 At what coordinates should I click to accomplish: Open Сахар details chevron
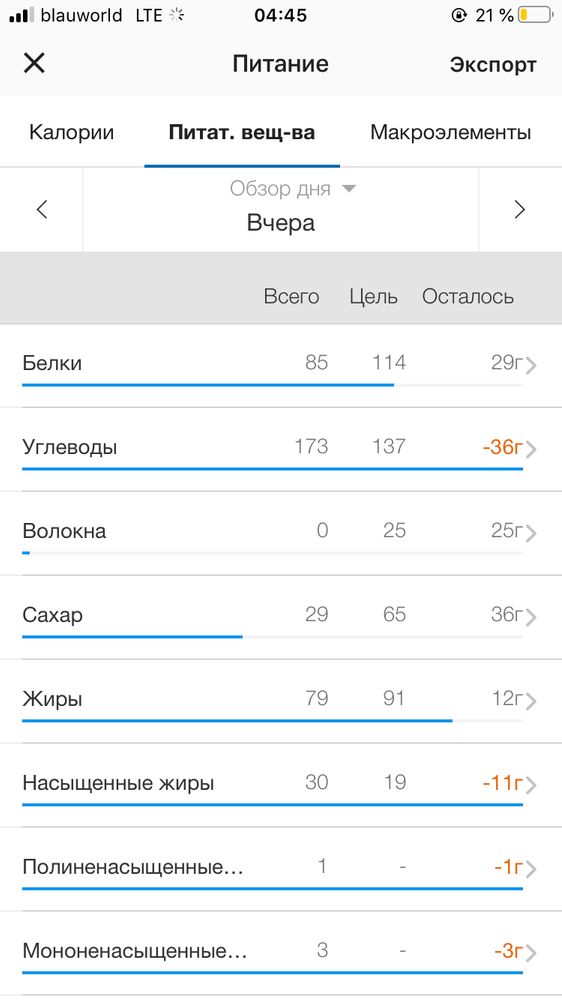coord(531,617)
